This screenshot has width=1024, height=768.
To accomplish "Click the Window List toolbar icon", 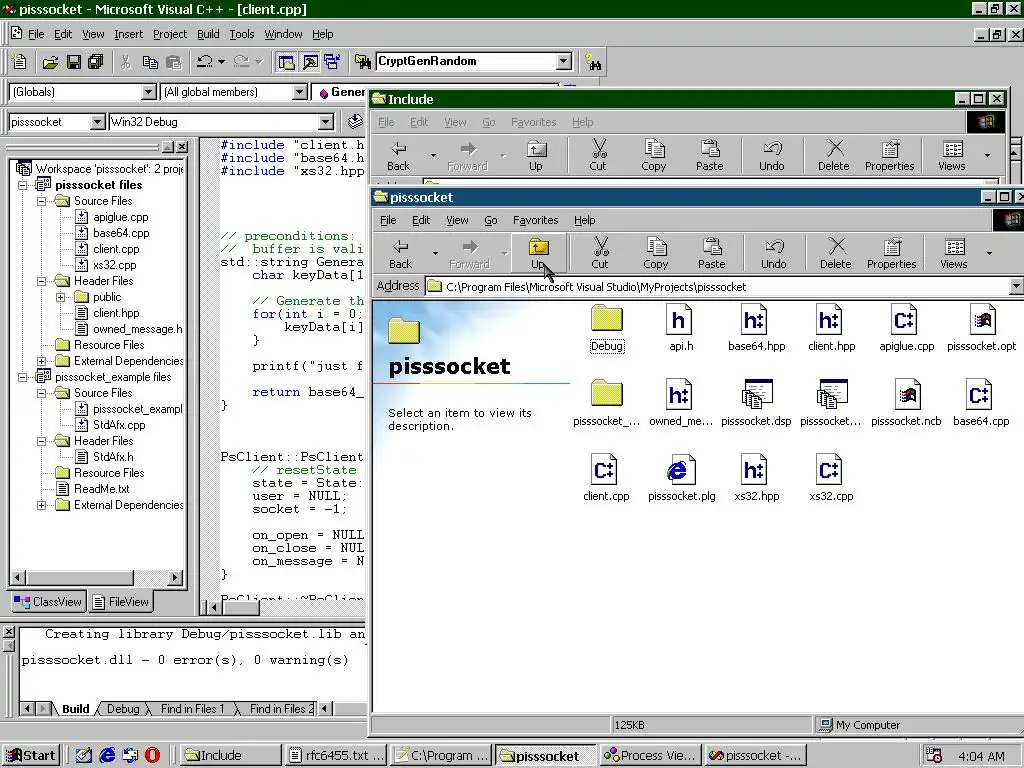I will (332, 62).
